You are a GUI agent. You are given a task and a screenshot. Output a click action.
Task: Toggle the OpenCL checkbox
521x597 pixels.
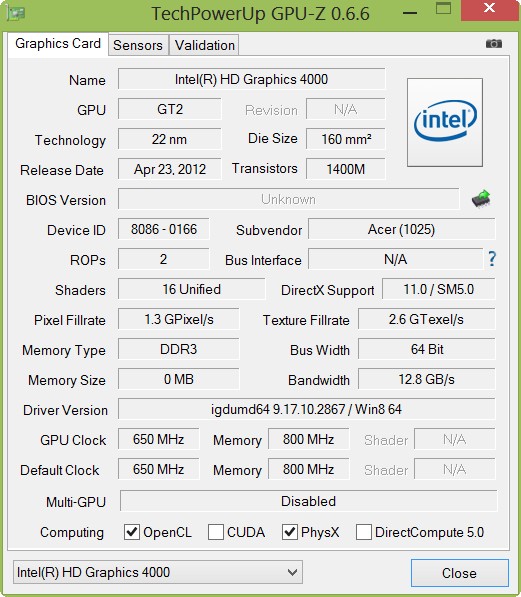[132, 532]
